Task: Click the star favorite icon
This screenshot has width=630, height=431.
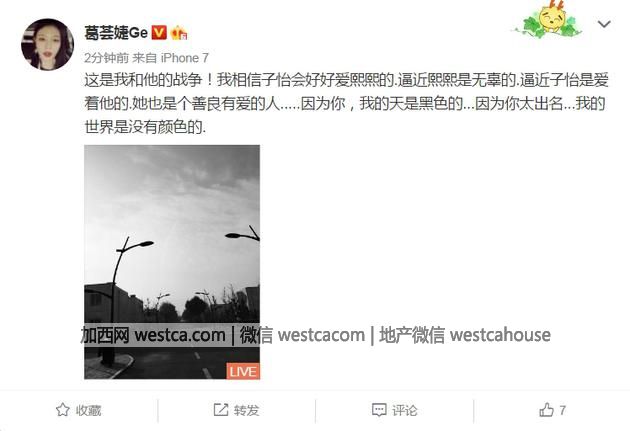Action: tap(63, 410)
